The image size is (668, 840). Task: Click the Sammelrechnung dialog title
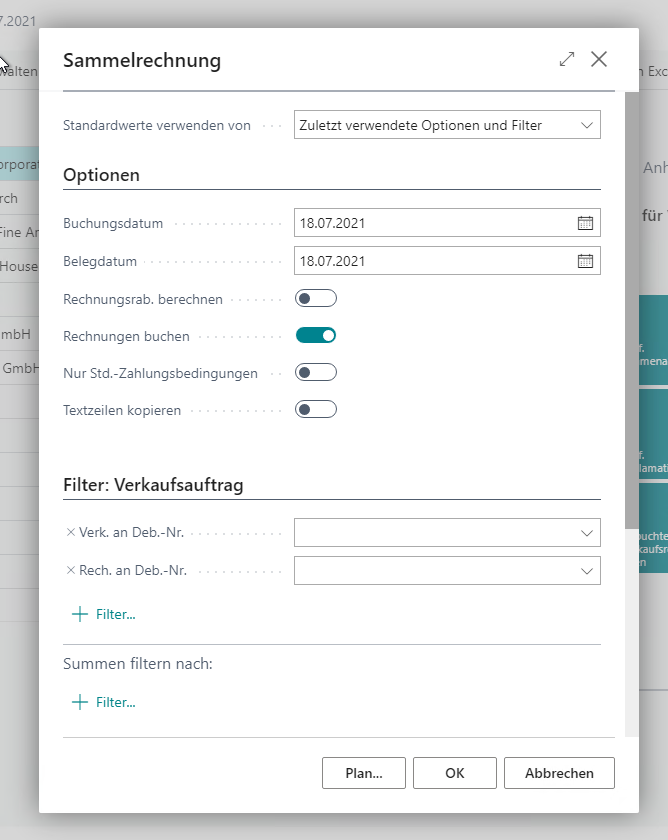pyautogui.click(x=142, y=60)
